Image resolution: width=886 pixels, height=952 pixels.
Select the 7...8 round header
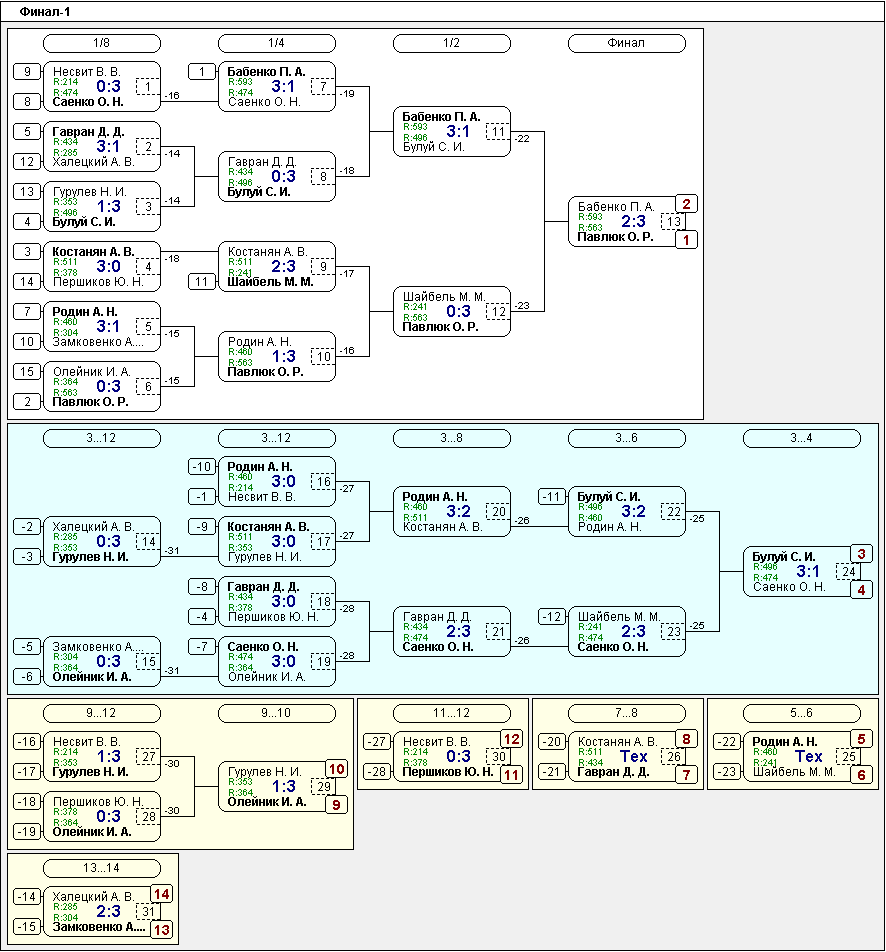tap(626, 713)
